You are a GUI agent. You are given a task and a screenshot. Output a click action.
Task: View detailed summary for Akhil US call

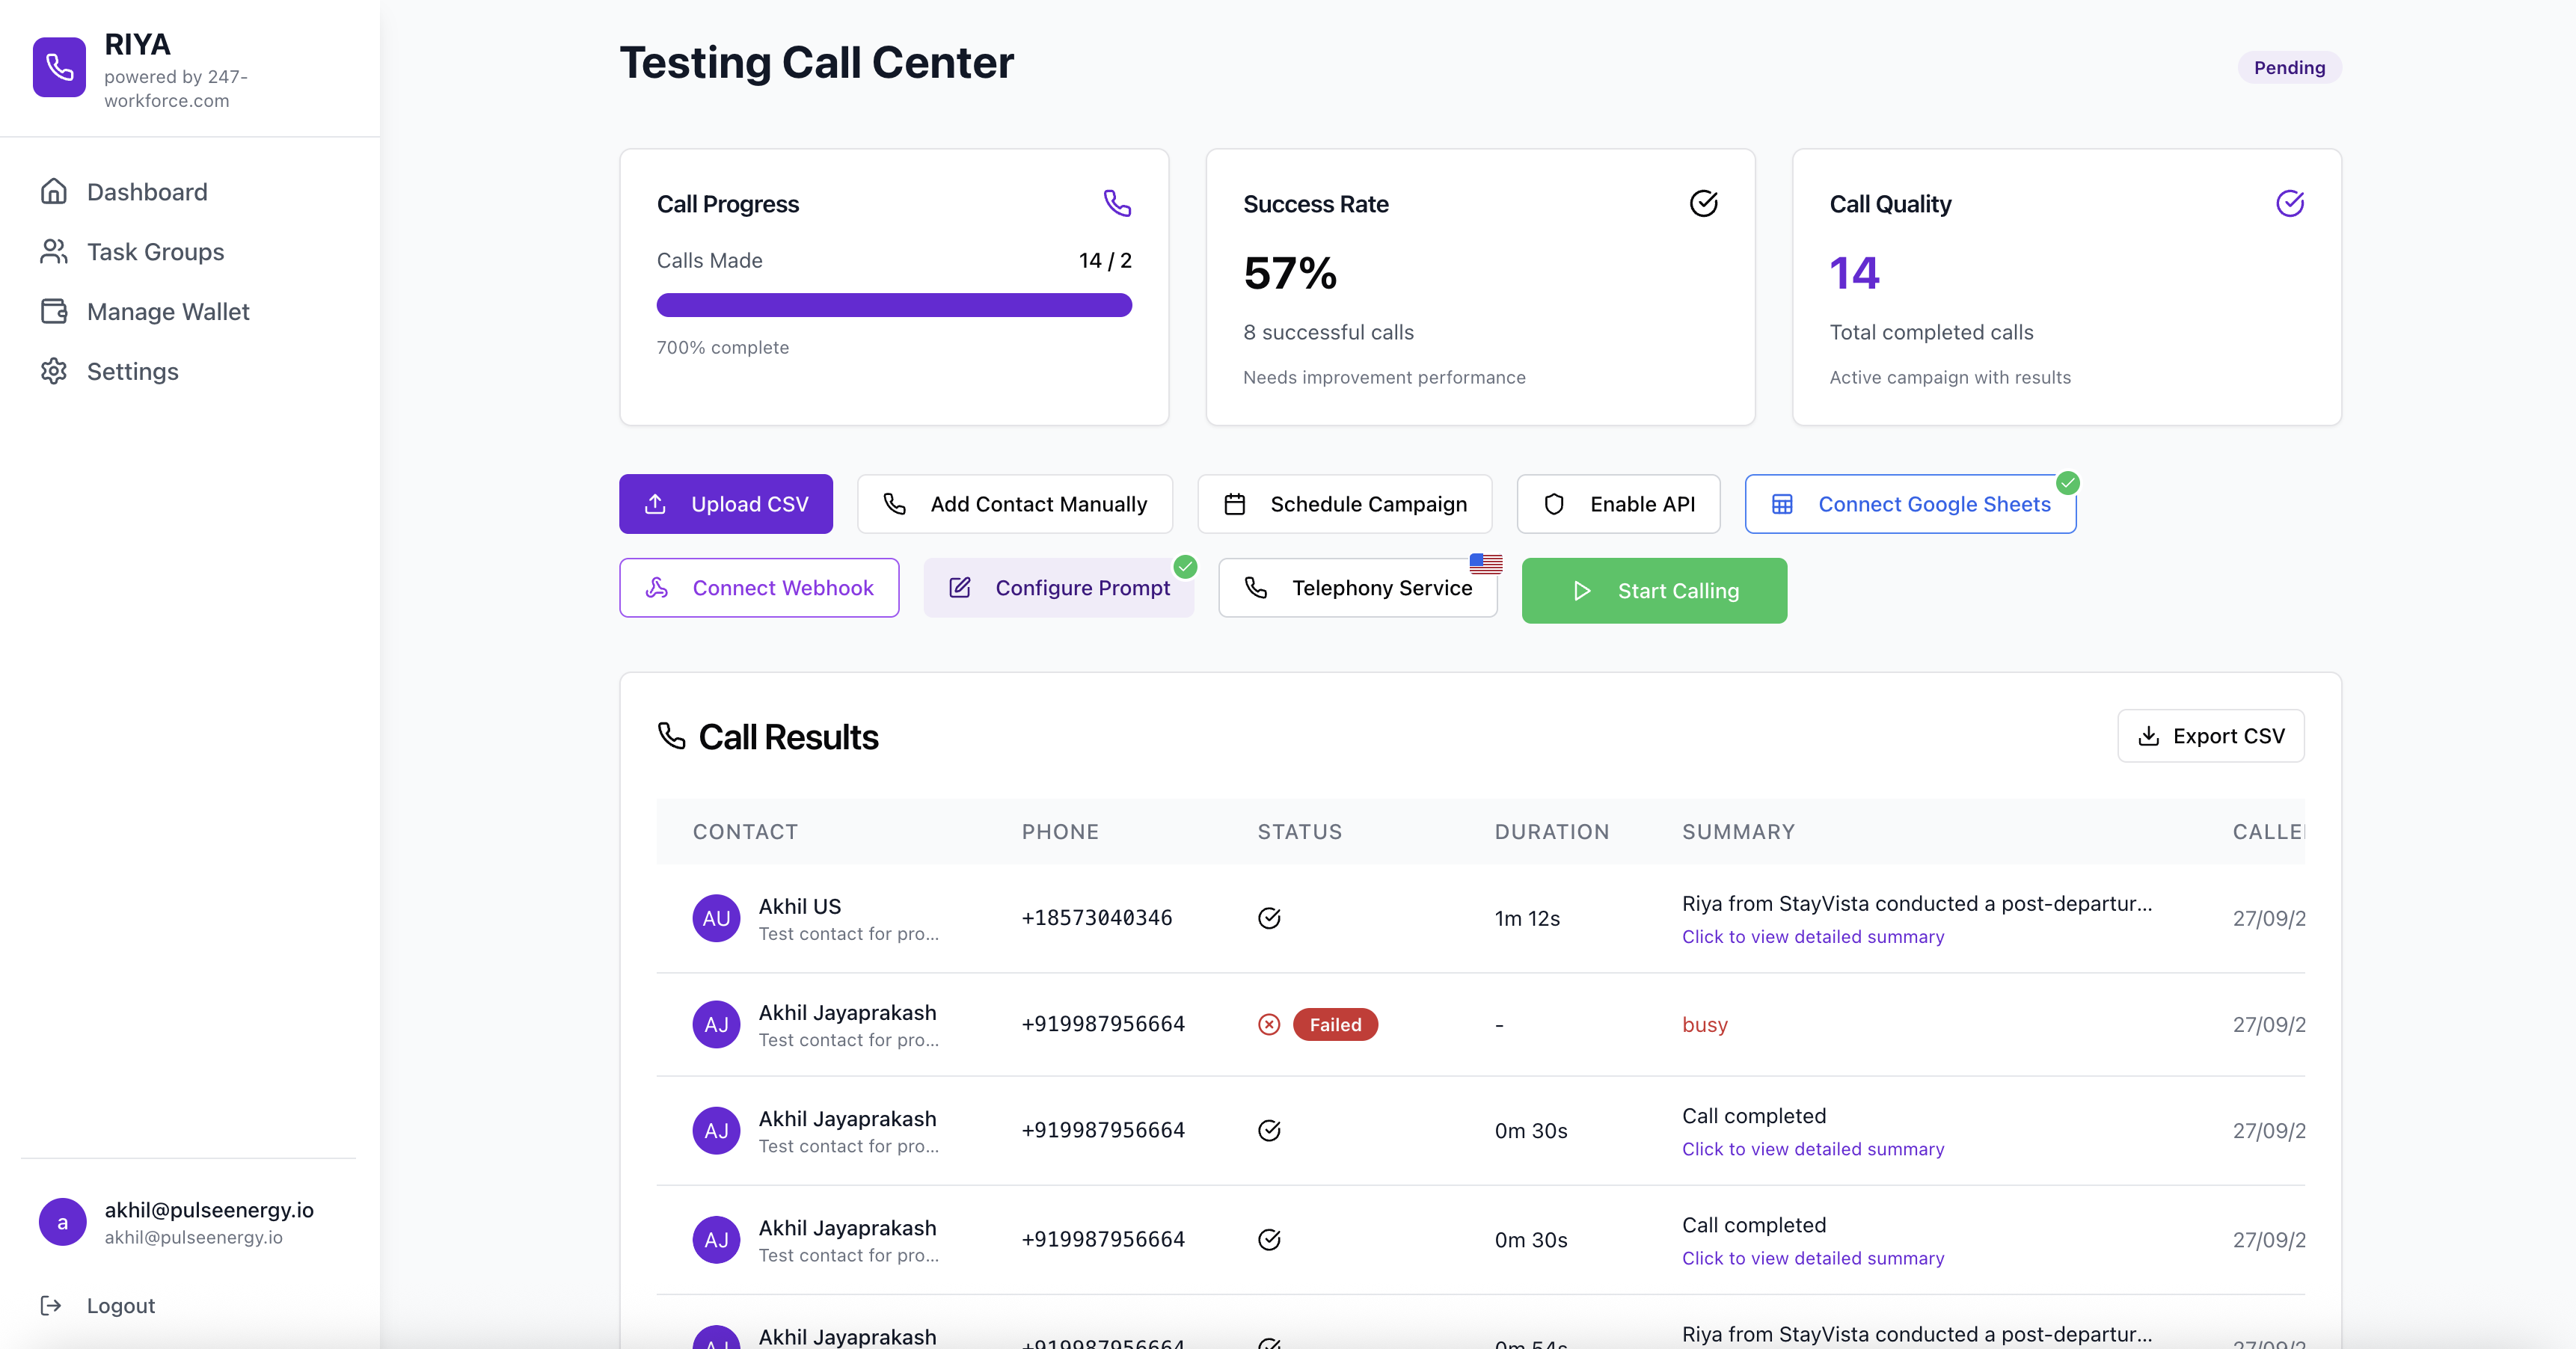click(x=1812, y=937)
